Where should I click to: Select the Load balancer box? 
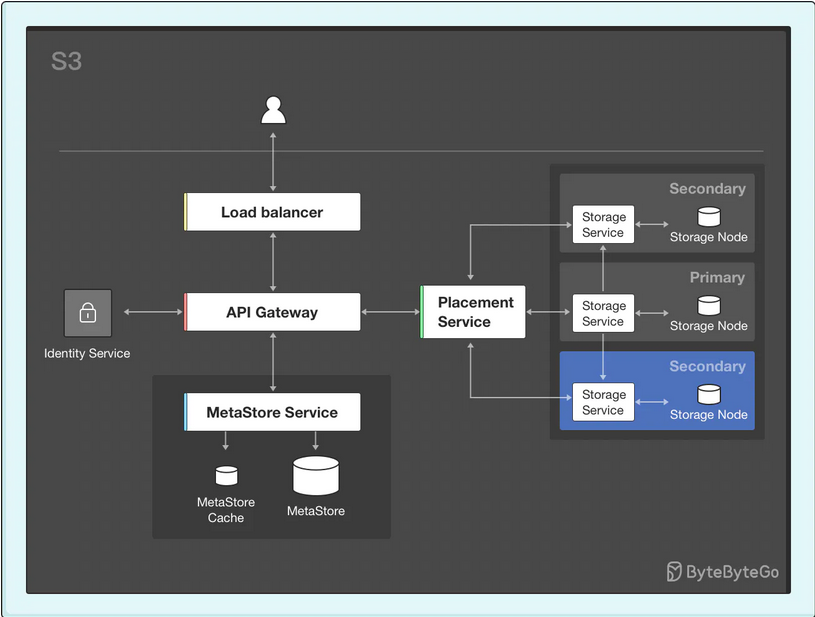point(272,212)
